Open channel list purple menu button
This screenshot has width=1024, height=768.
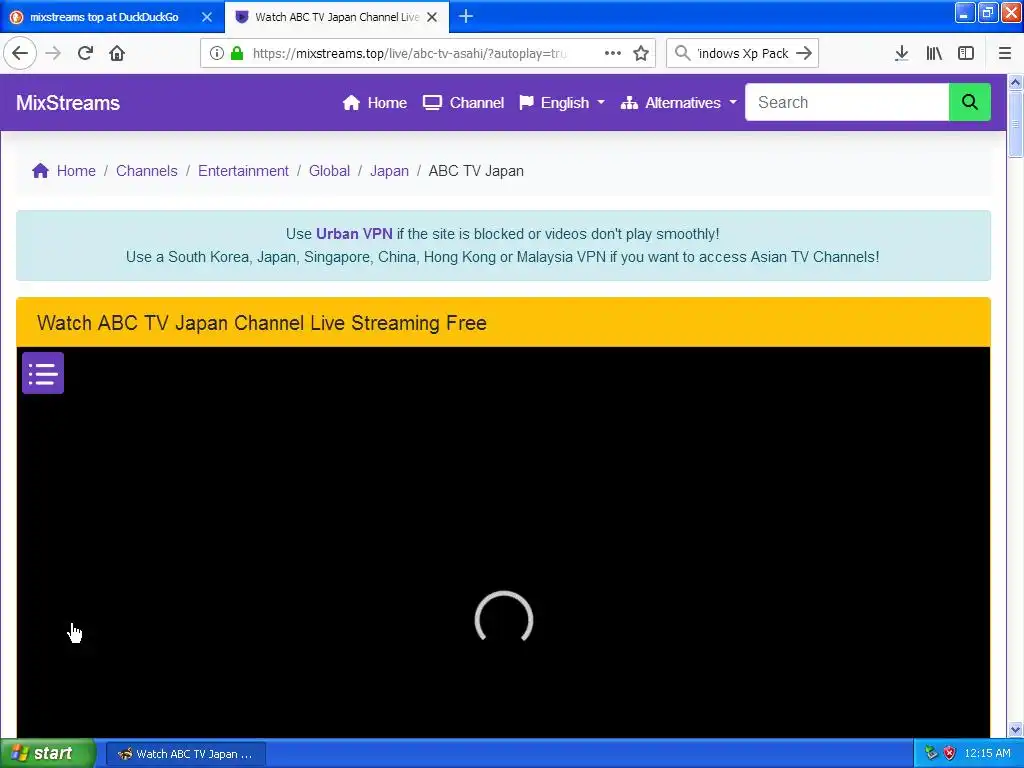[x=43, y=373]
